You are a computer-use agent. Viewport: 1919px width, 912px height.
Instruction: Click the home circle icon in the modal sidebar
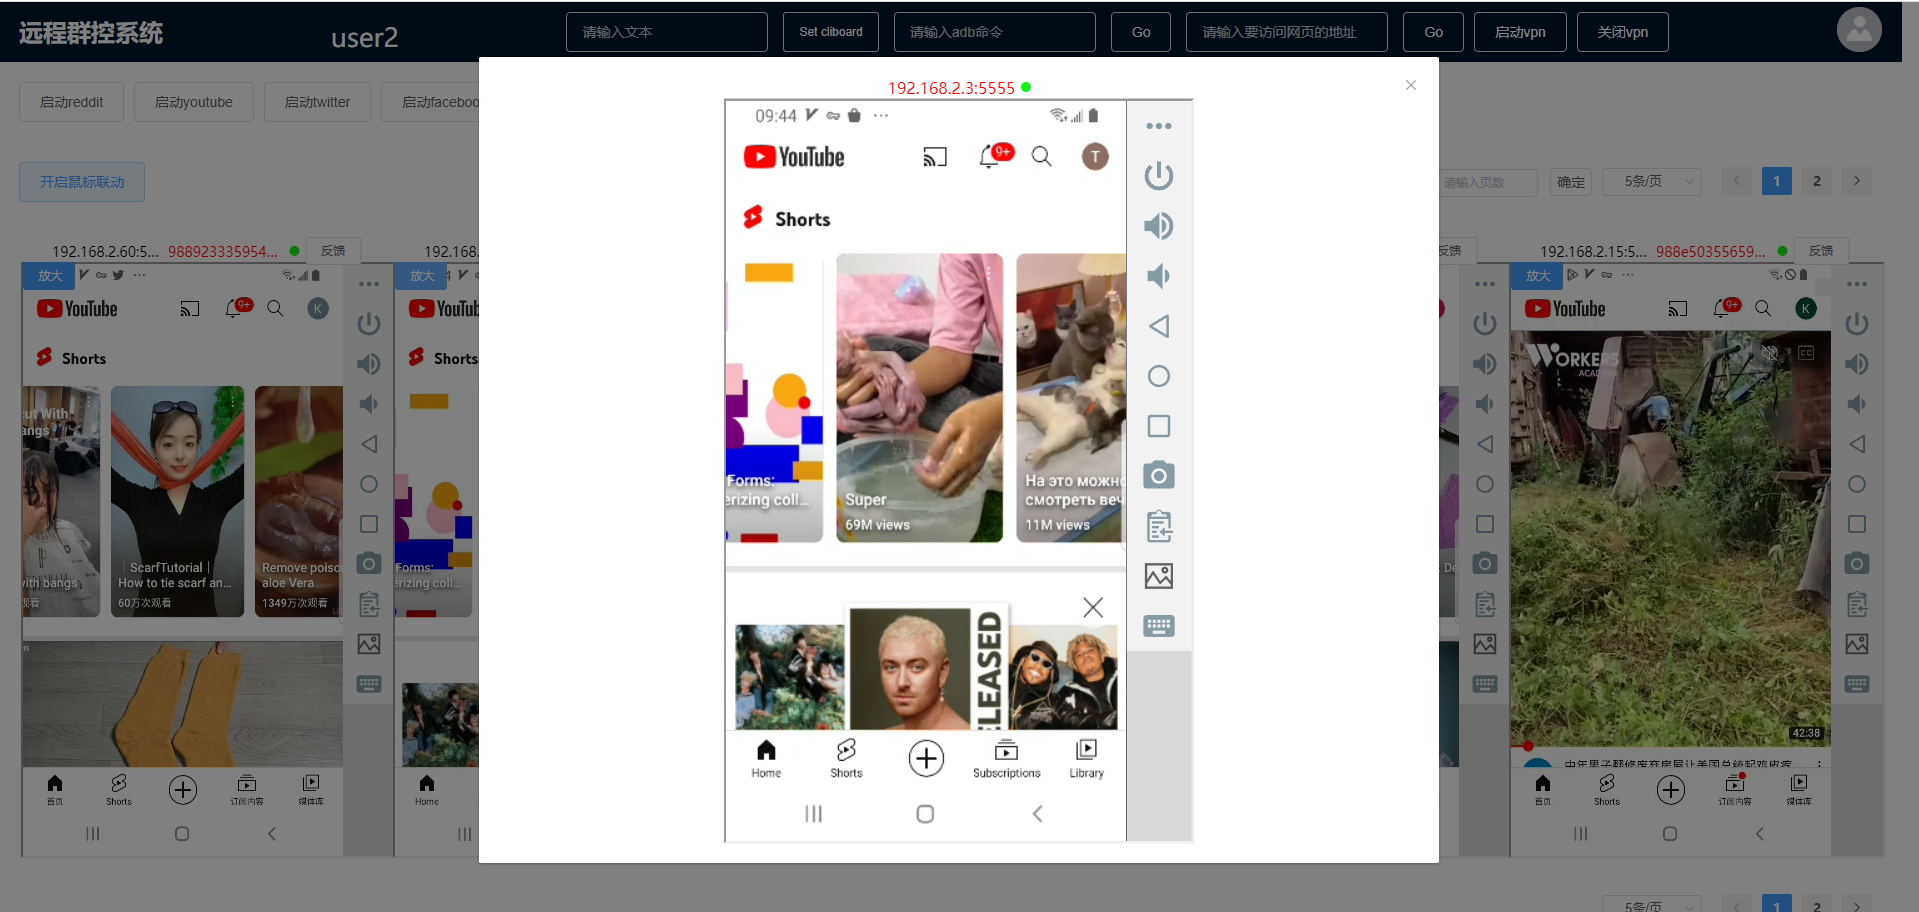[x=1158, y=376]
